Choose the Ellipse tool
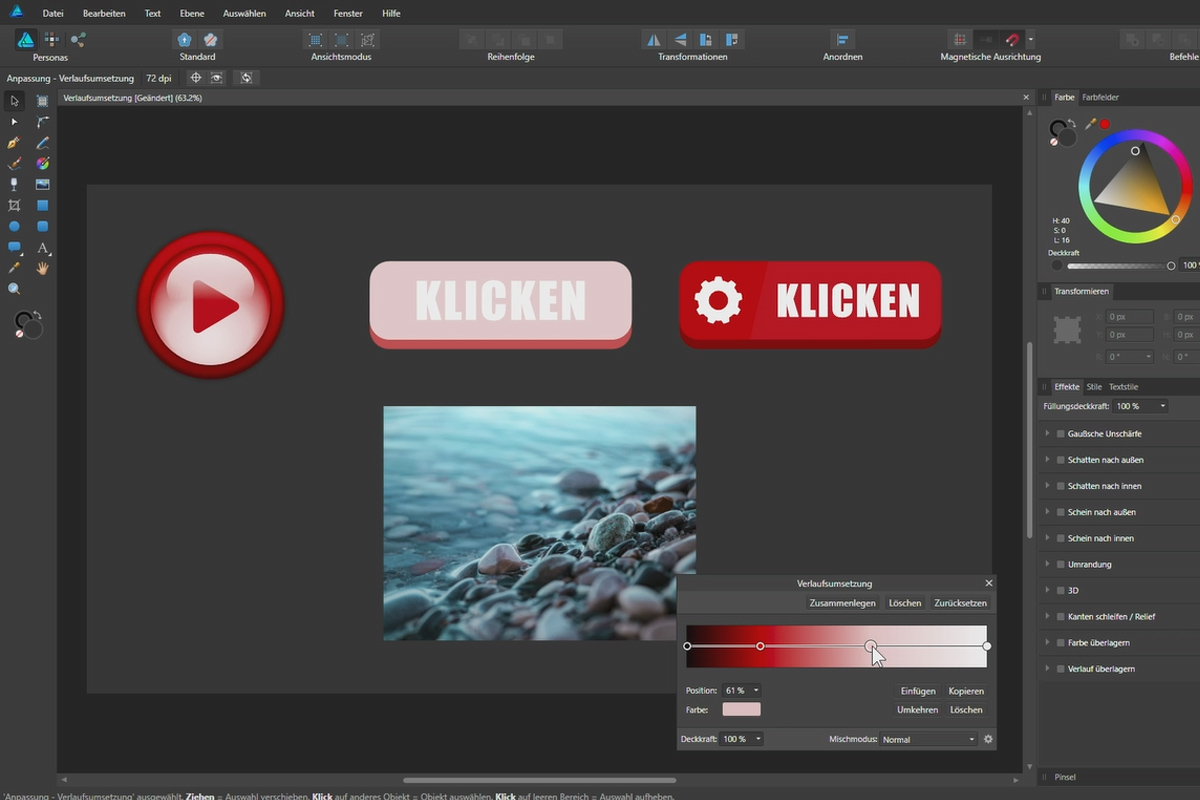The height and width of the screenshot is (800, 1200). 14,226
